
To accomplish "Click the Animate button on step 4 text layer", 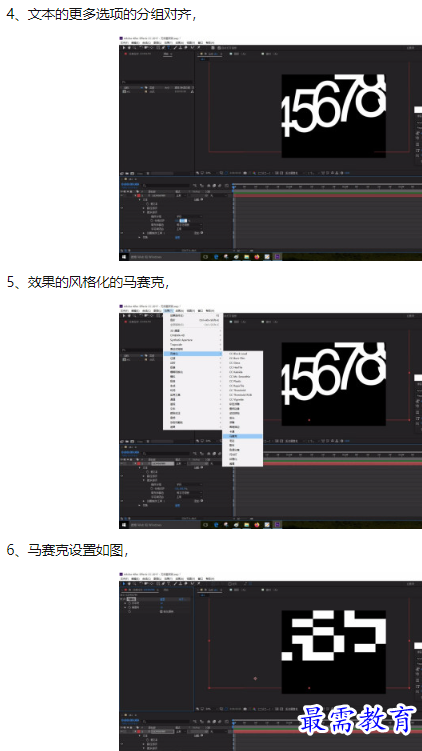I will (x=198, y=199).
